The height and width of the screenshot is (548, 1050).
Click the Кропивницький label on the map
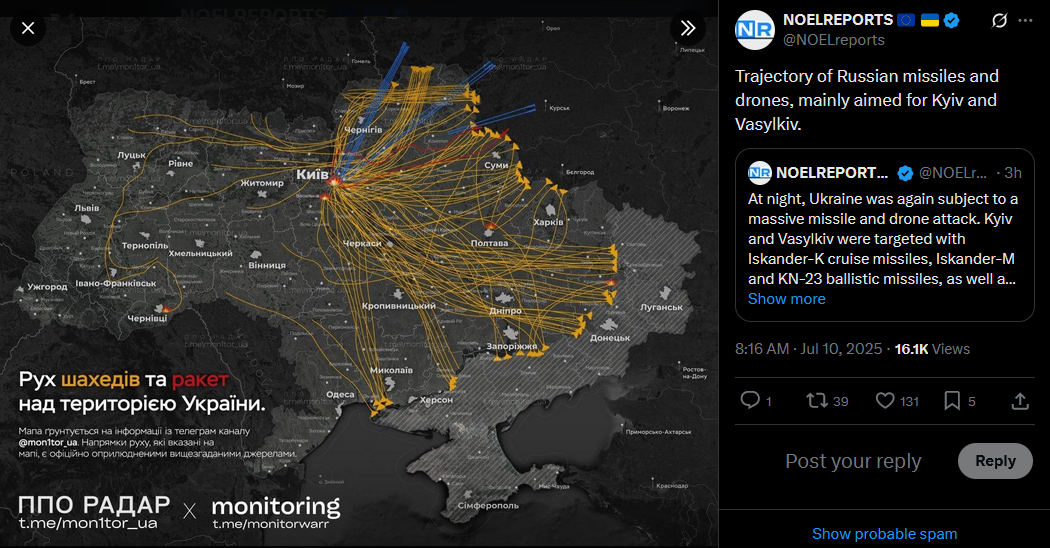(x=398, y=305)
